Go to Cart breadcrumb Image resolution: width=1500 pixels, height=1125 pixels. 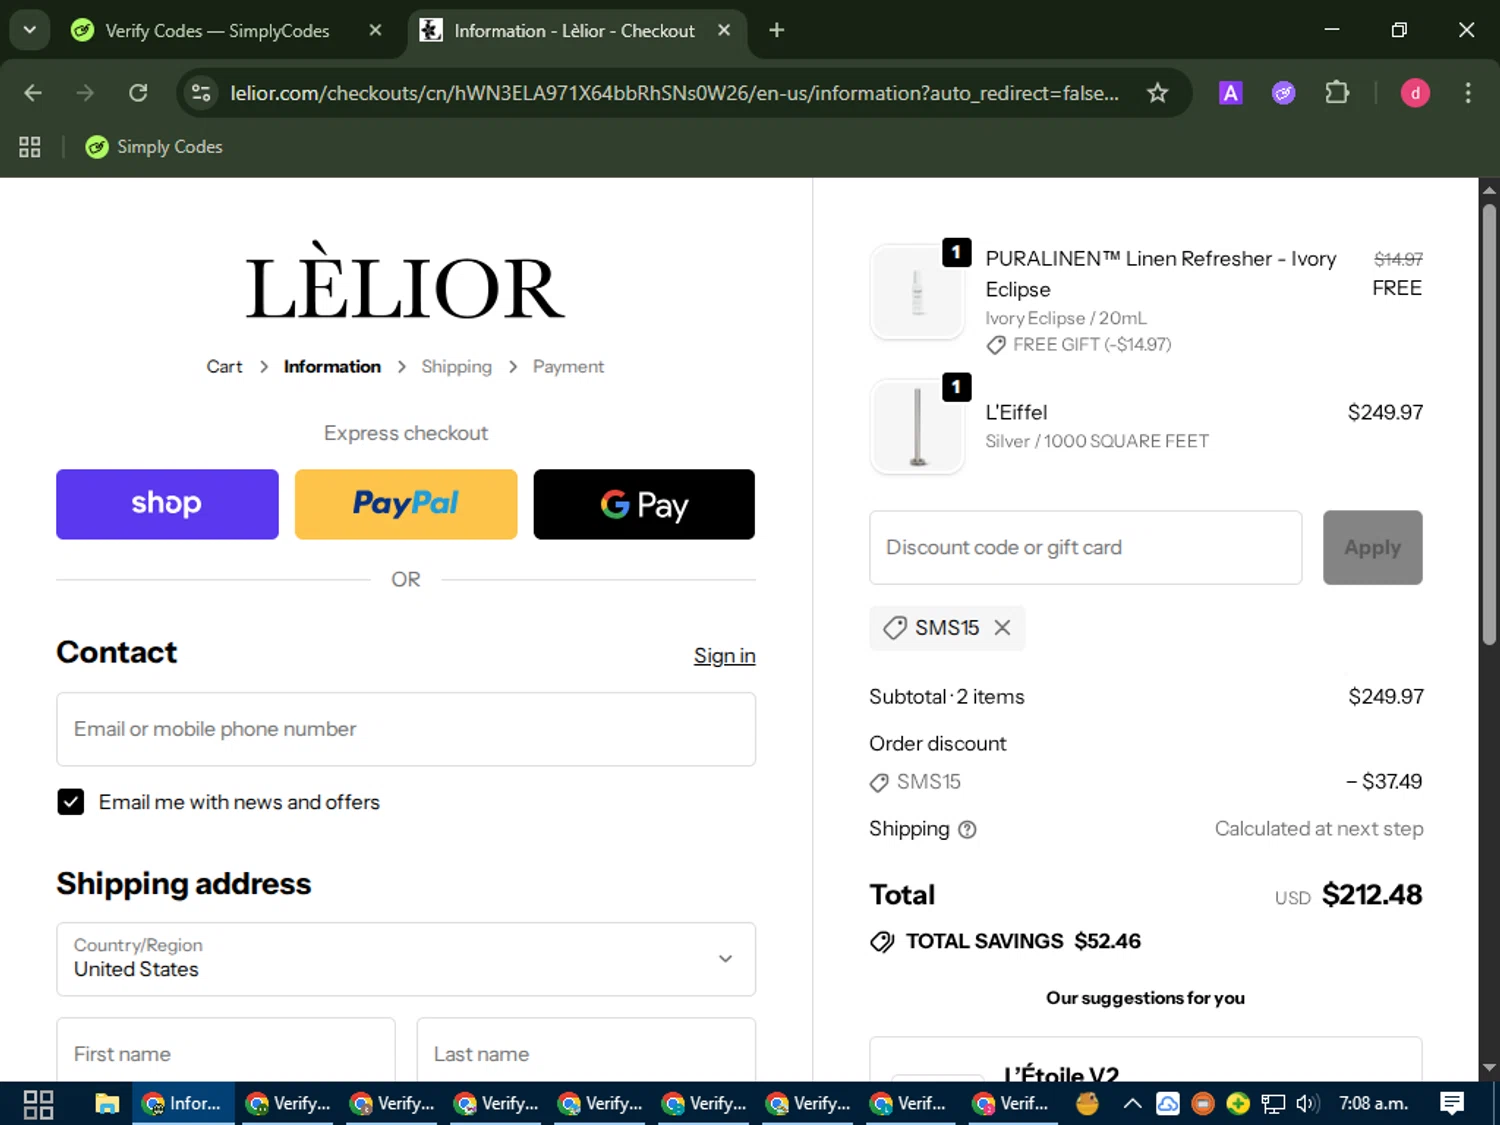[x=224, y=367]
